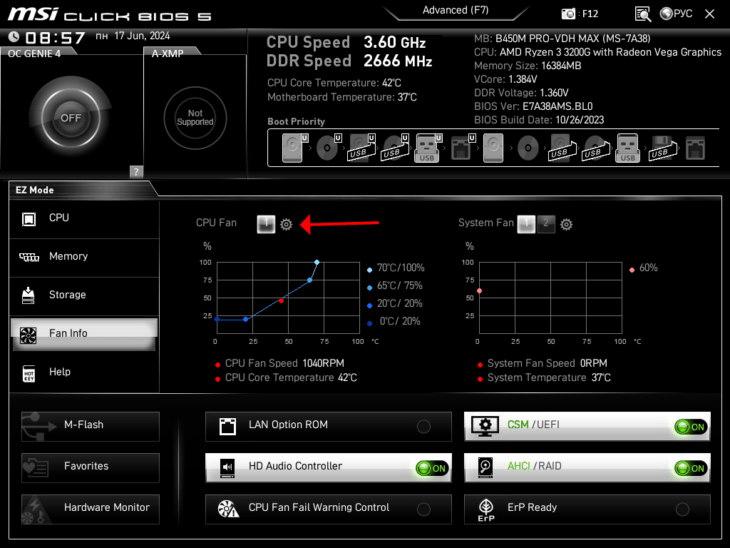The image size is (730, 548).
Task: Select CPU Fan 1 button
Action: (x=266, y=224)
